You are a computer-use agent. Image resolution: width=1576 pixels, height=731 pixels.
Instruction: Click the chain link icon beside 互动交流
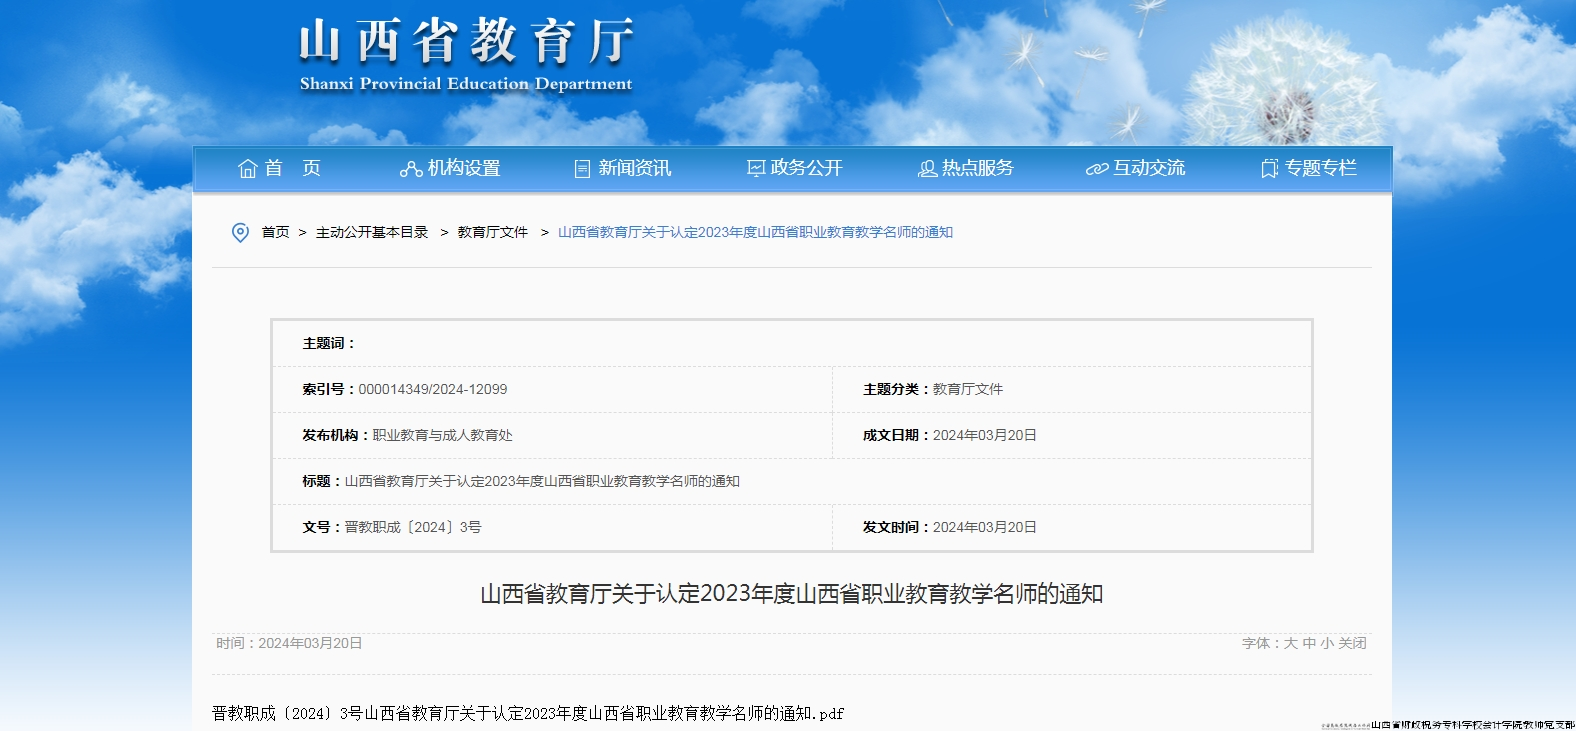1097,169
